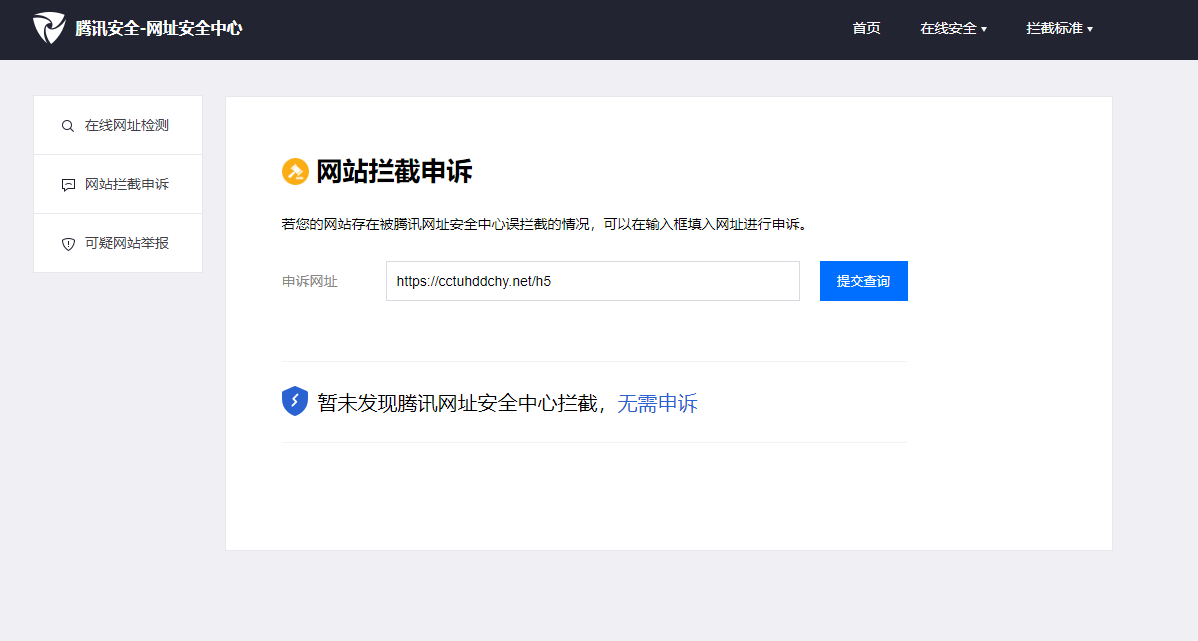Expand the 在线安全 dropdown arrow
Image resolution: width=1198 pixels, height=641 pixels.
click(984, 29)
